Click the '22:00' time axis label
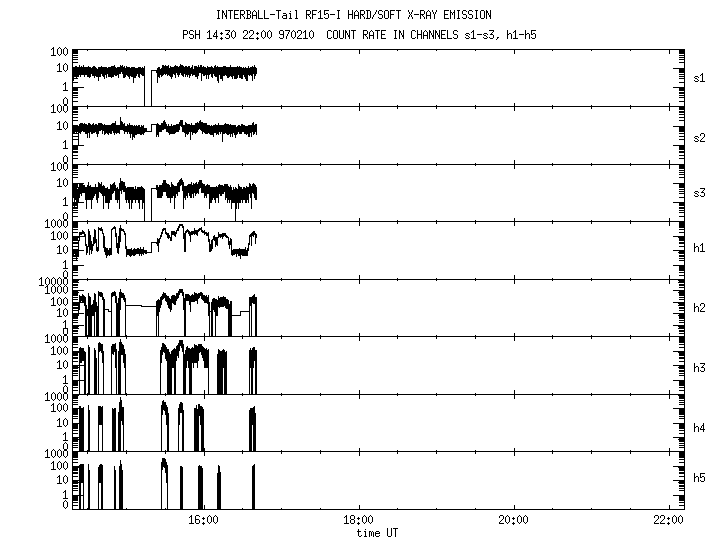 pos(669,520)
